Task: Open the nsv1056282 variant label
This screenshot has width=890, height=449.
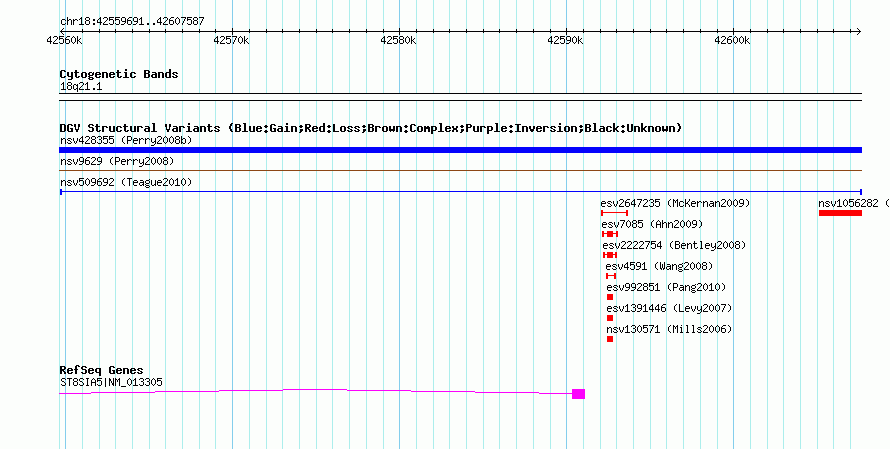Action: coord(854,203)
